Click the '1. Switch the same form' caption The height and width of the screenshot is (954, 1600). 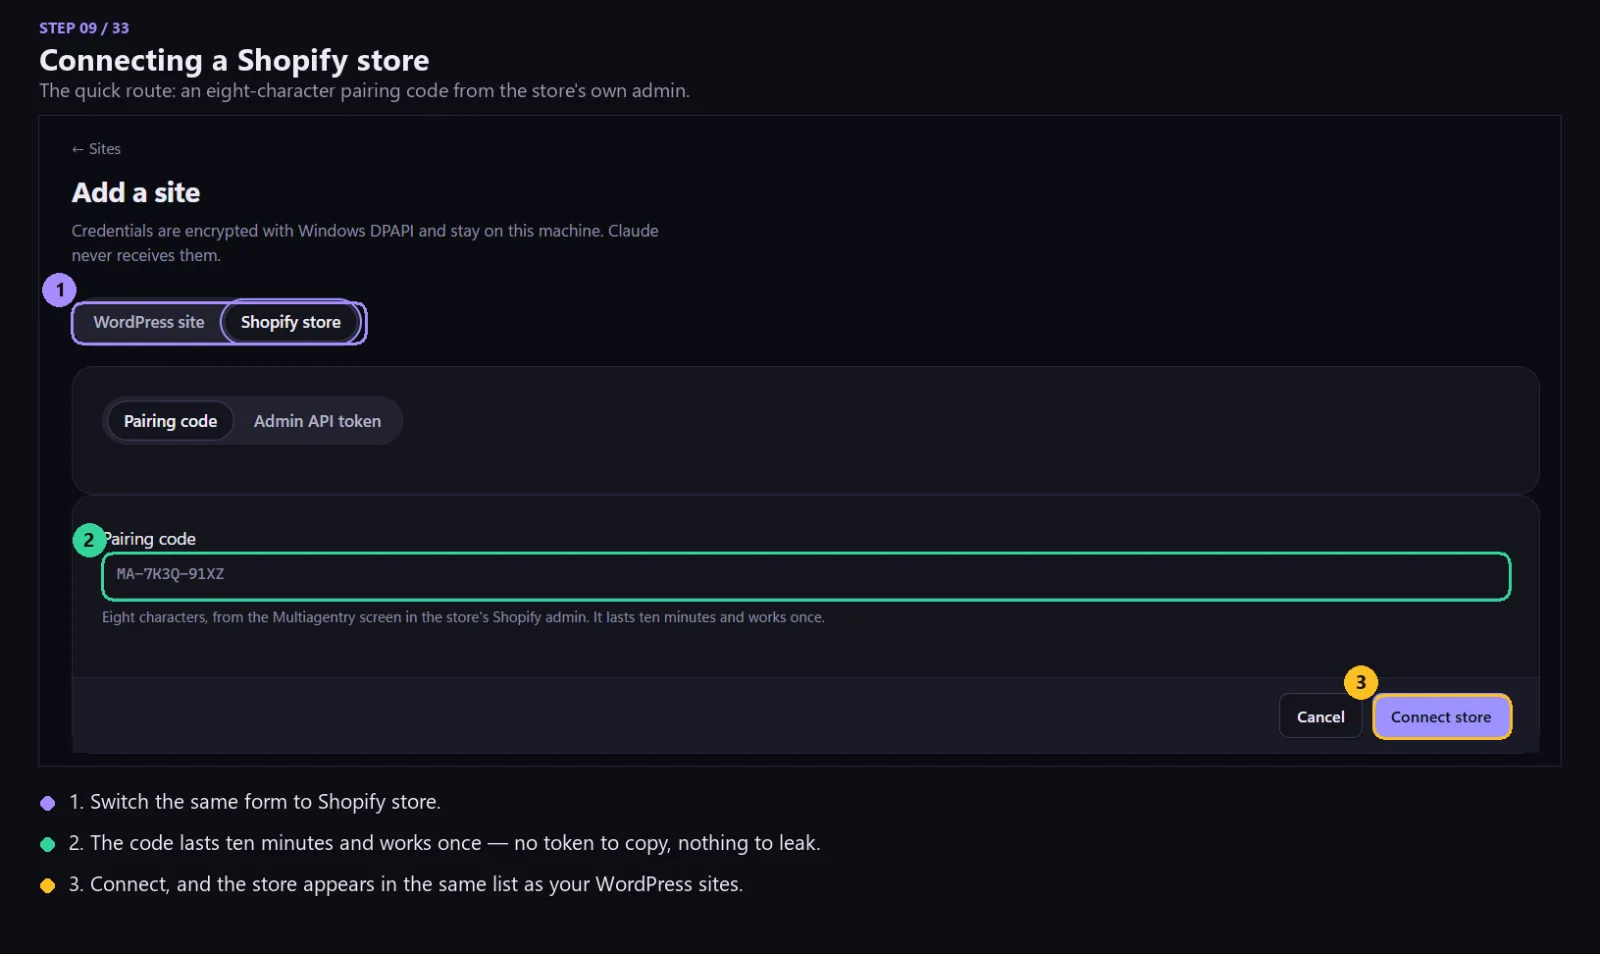(255, 802)
